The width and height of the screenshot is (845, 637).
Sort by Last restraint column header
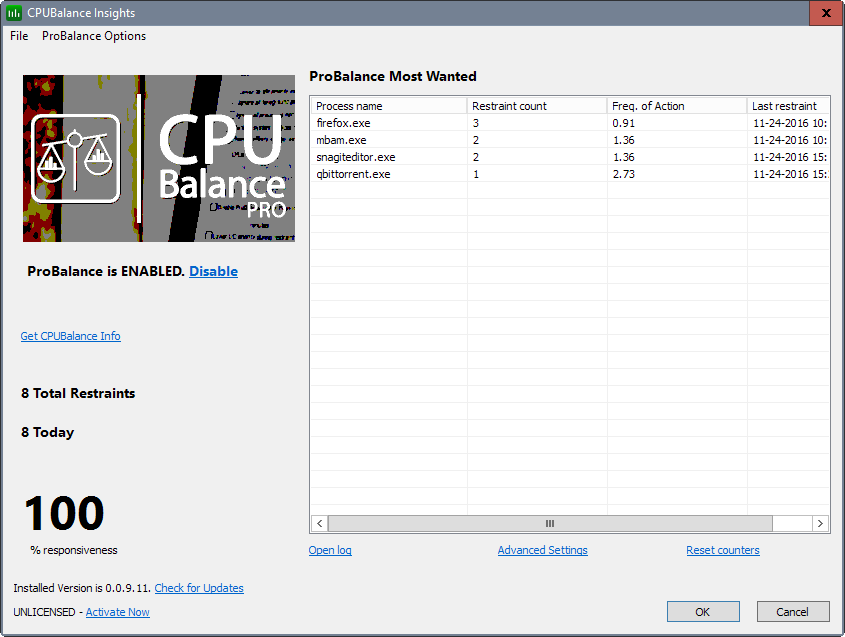788,106
